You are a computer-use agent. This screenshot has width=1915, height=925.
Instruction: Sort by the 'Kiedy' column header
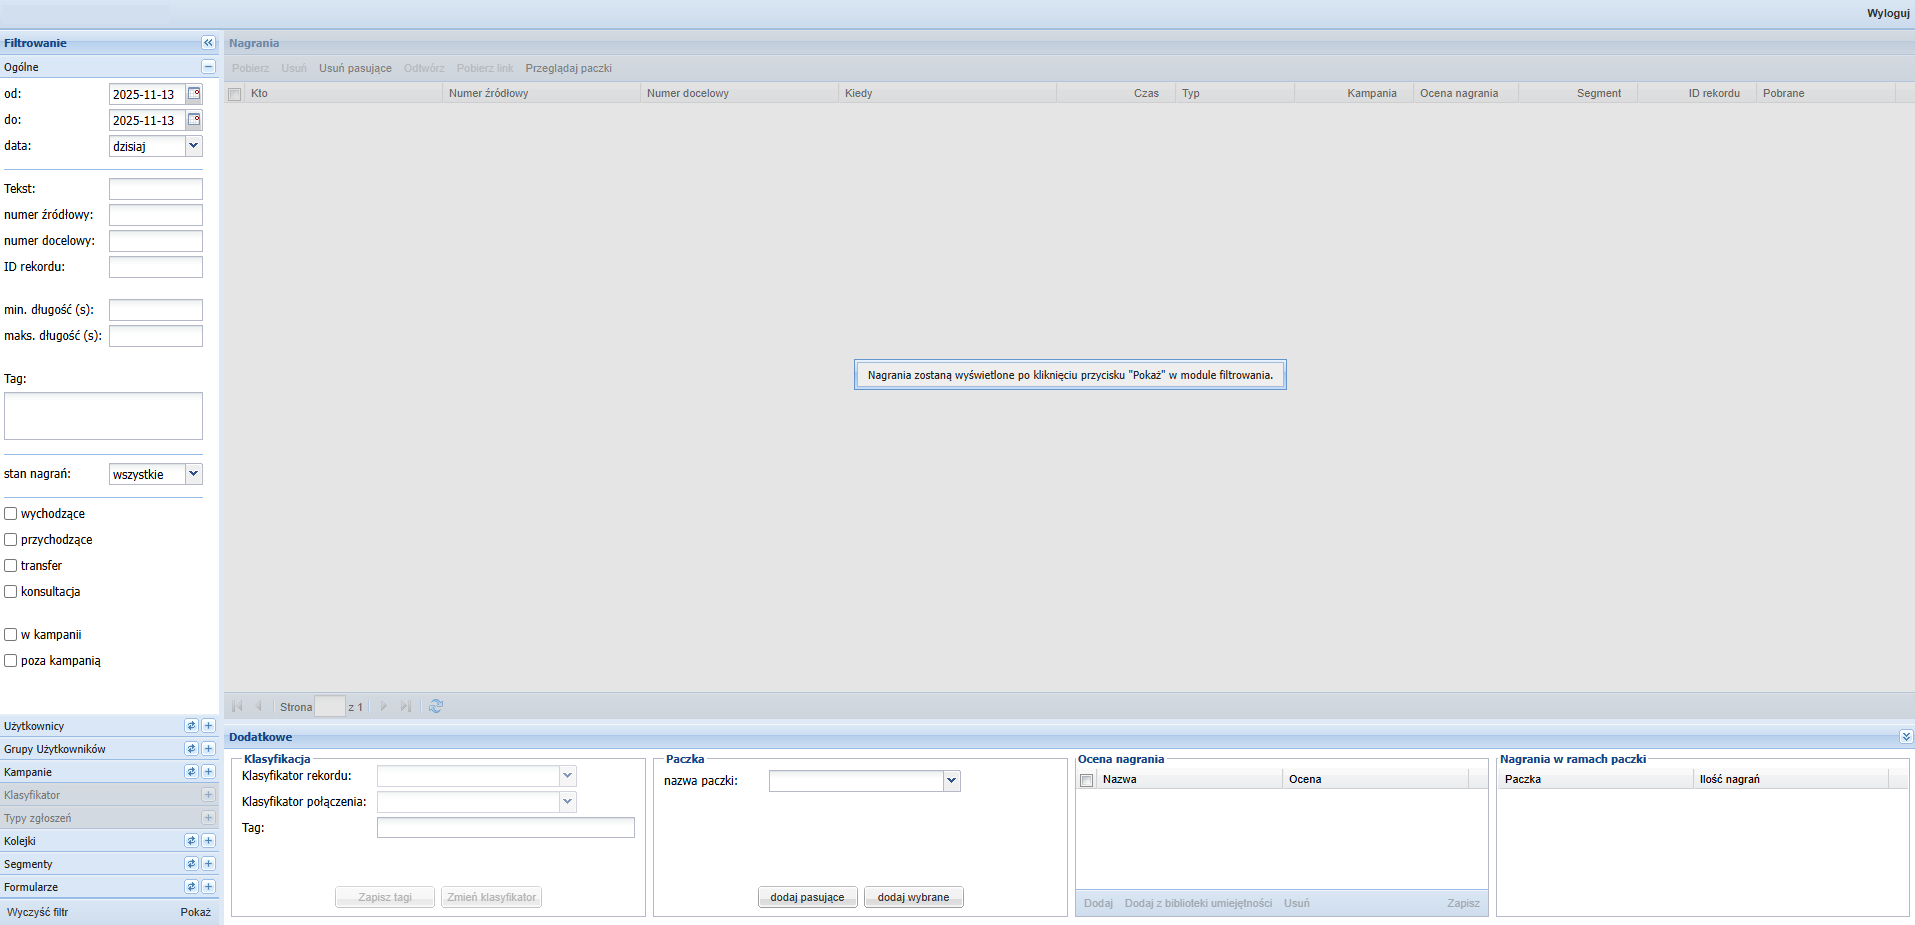947,93
